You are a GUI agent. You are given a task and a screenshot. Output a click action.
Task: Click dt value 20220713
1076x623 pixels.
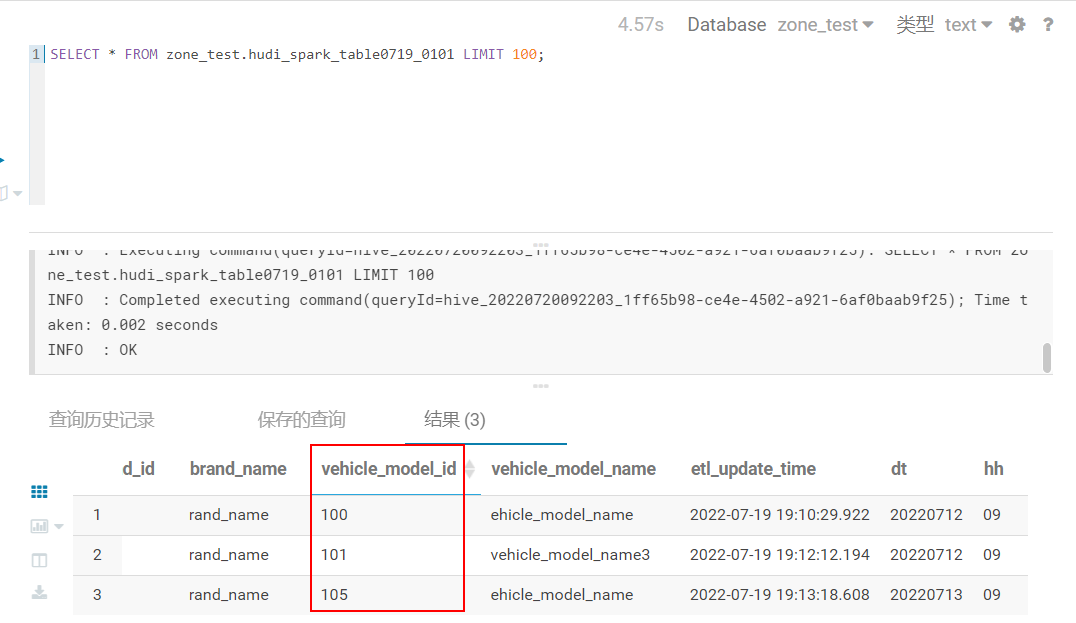coord(926,594)
